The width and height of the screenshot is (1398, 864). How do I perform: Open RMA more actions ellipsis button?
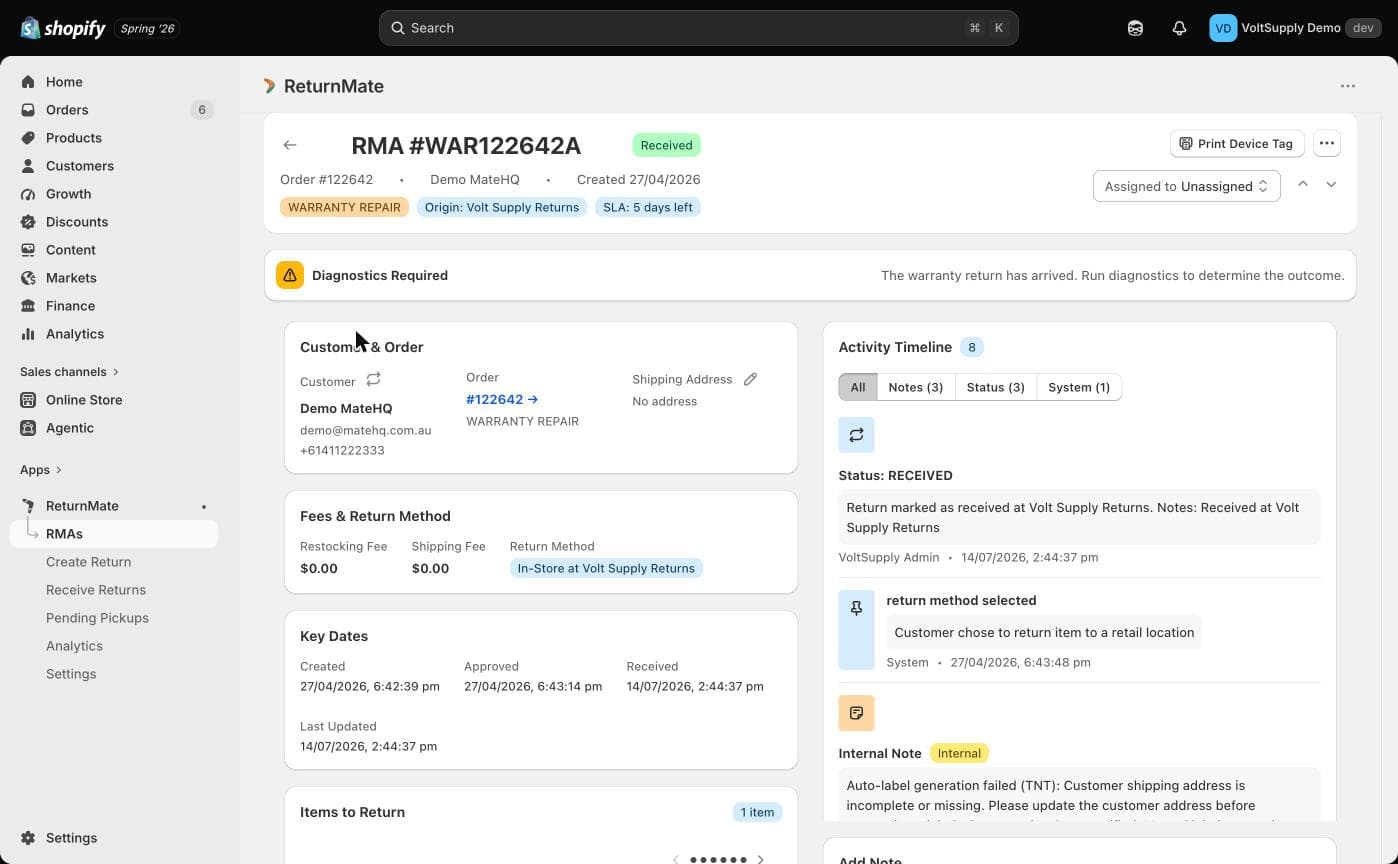click(1326, 144)
